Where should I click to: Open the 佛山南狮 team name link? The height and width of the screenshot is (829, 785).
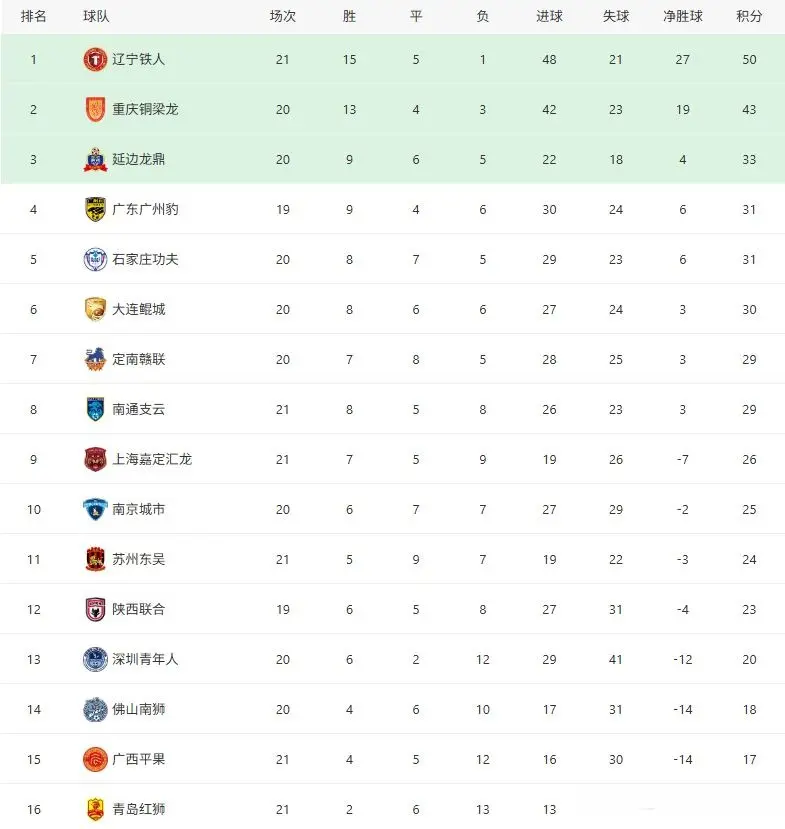(138, 710)
